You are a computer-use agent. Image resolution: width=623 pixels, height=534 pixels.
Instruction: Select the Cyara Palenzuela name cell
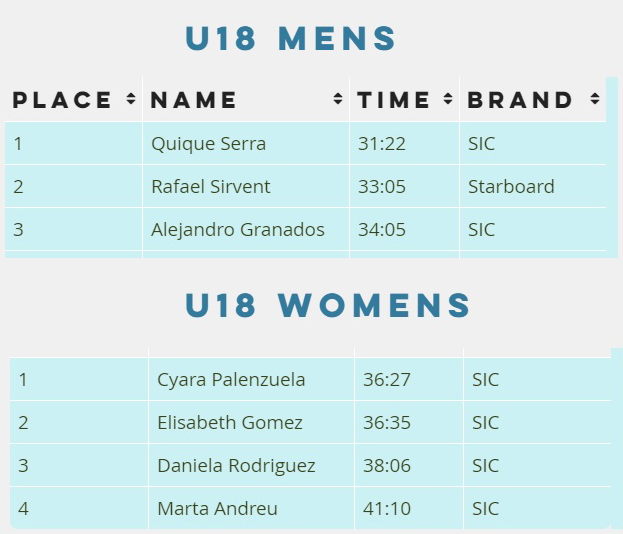252,379
